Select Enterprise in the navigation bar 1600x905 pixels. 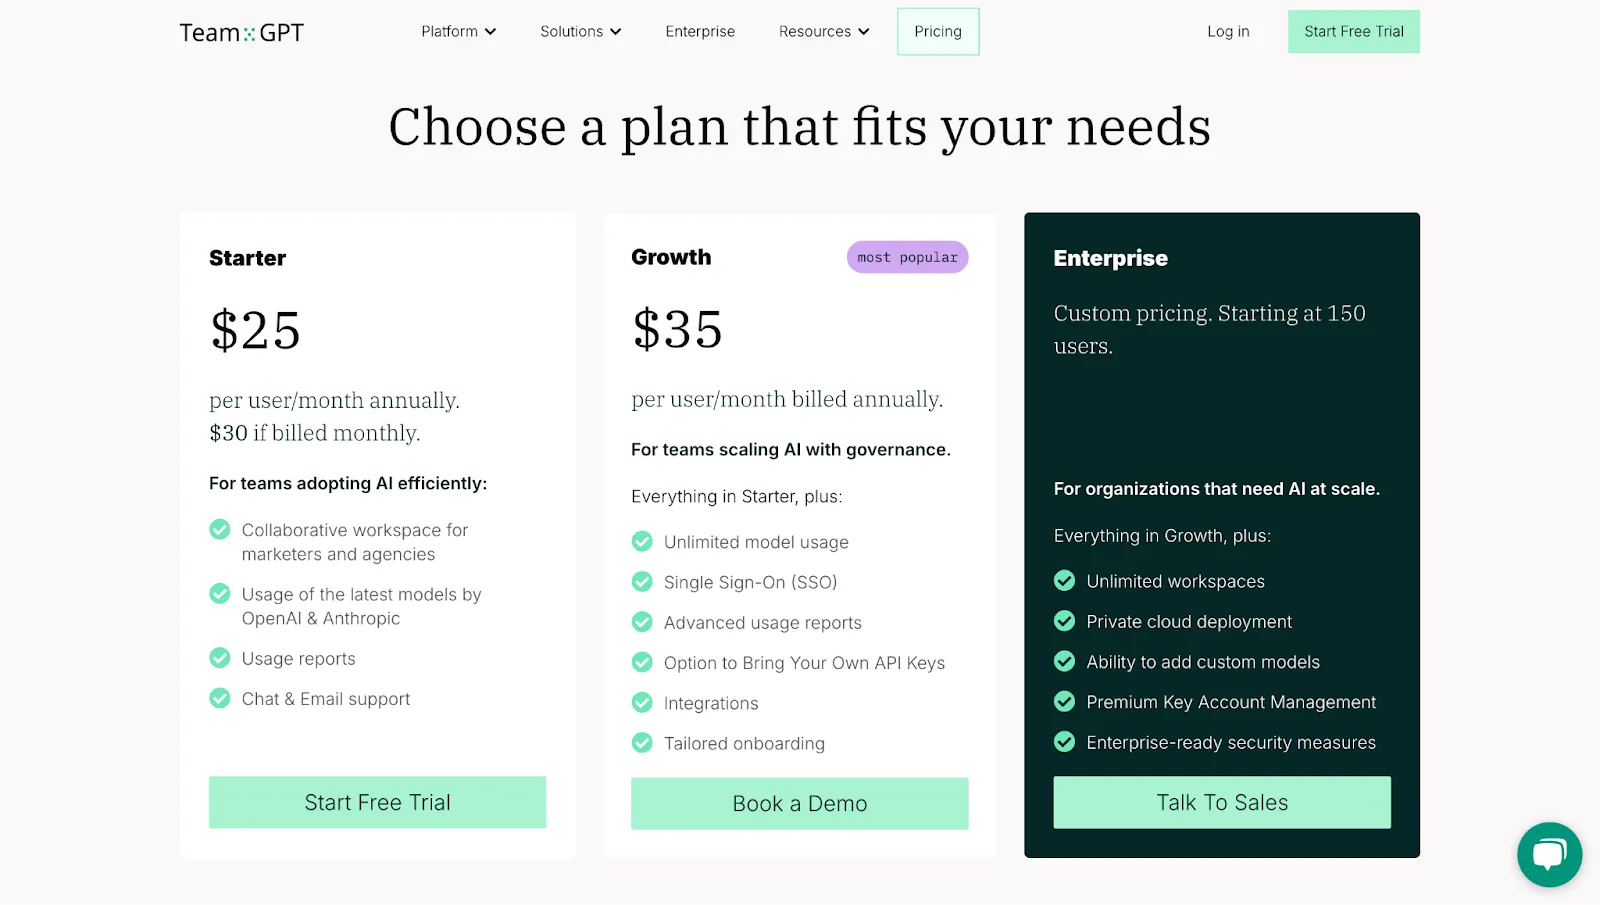(700, 31)
